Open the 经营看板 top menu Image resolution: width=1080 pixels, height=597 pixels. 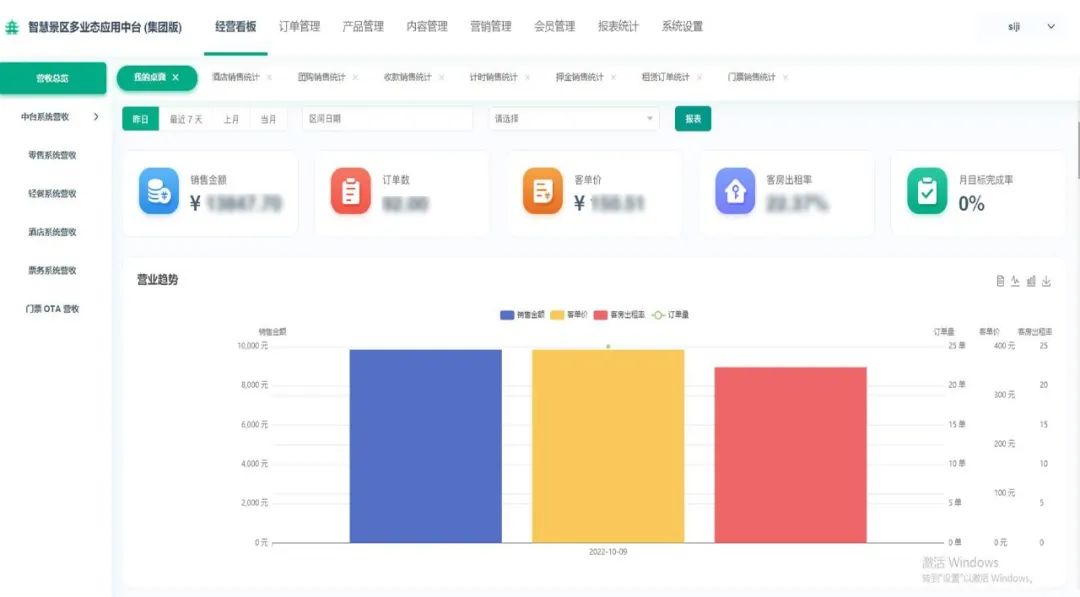click(236, 27)
